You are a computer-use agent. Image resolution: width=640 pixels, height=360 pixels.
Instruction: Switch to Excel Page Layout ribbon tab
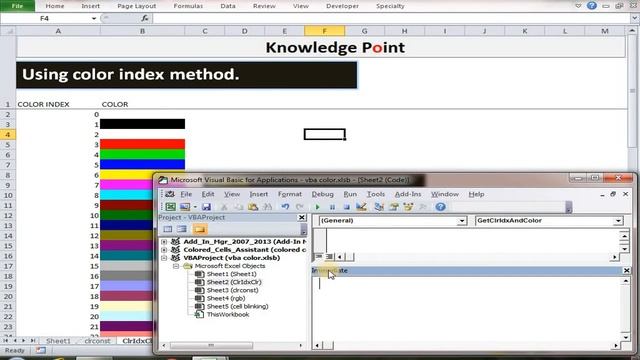tap(136, 6)
